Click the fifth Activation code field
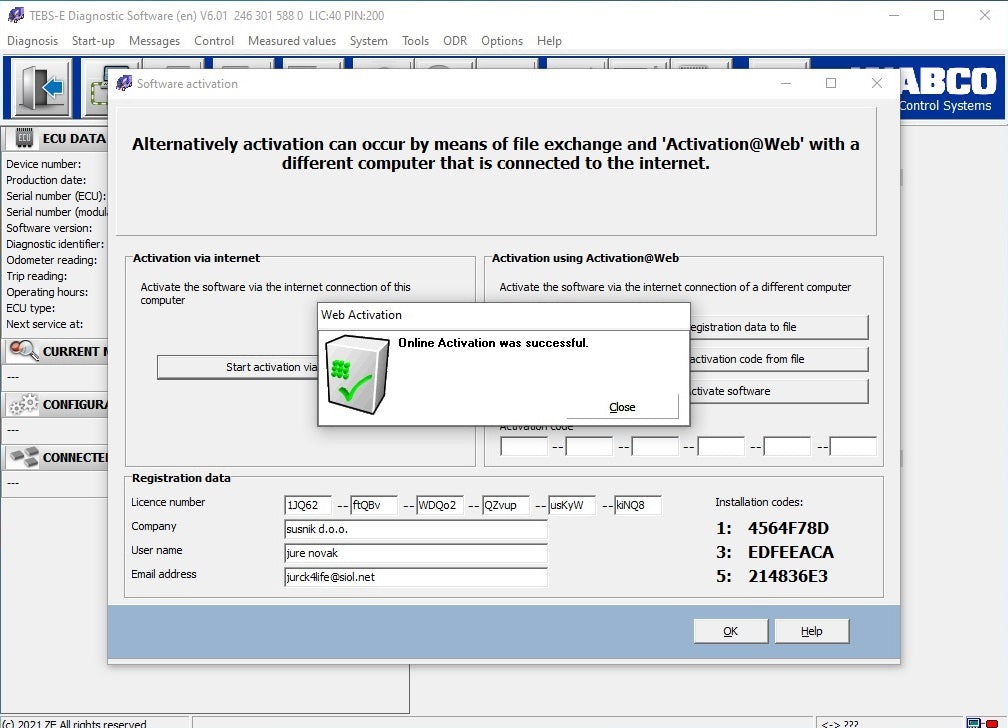1008x728 pixels. point(788,446)
